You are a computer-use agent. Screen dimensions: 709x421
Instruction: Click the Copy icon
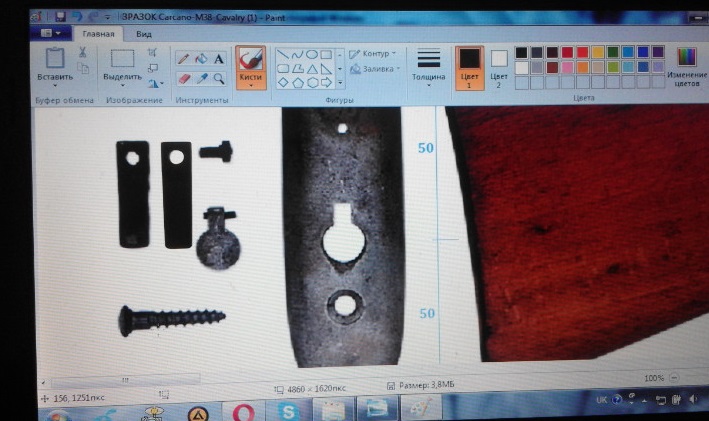tap(83, 68)
